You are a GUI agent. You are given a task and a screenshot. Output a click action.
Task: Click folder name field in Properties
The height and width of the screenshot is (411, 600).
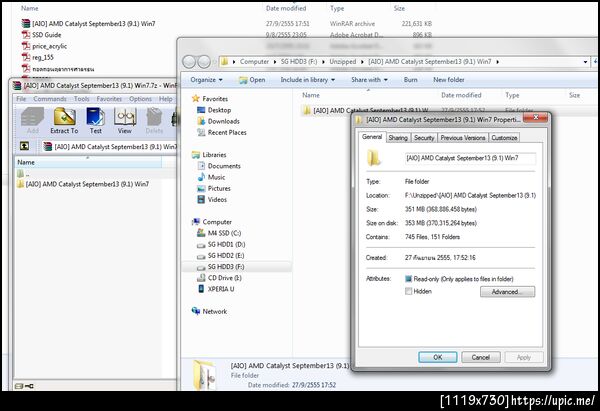click(470, 158)
